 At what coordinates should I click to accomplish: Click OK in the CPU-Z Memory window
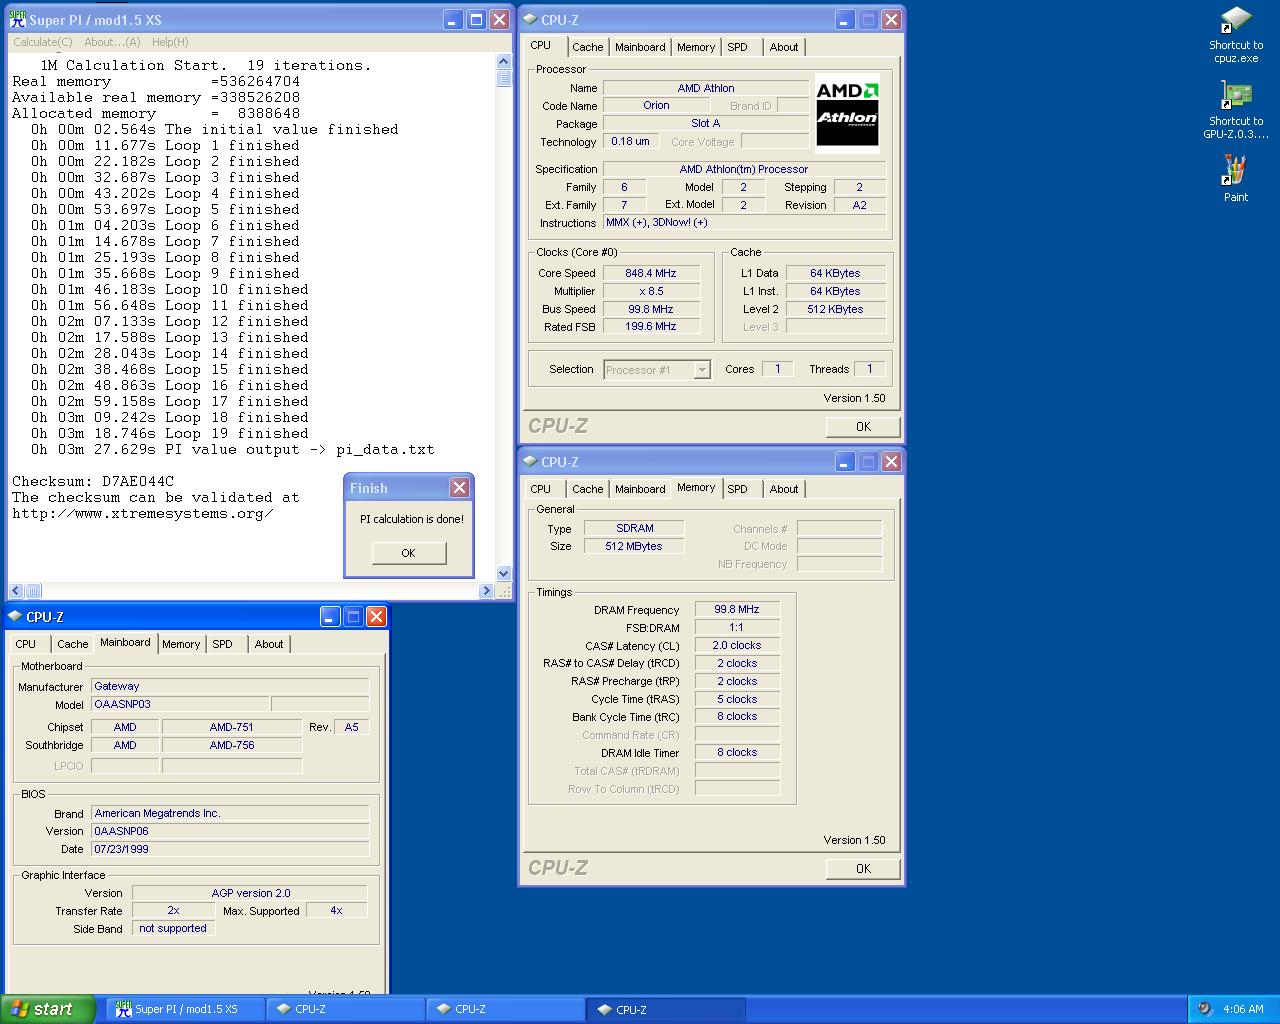click(x=863, y=868)
